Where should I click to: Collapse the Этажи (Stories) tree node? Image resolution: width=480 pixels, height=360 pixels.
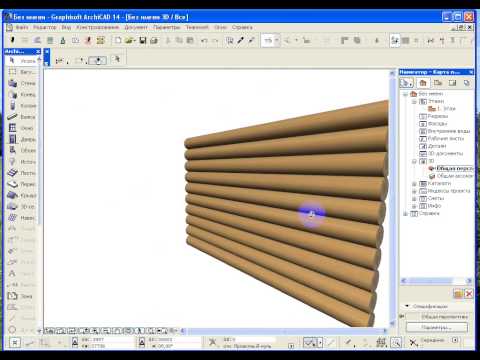tap(414, 101)
